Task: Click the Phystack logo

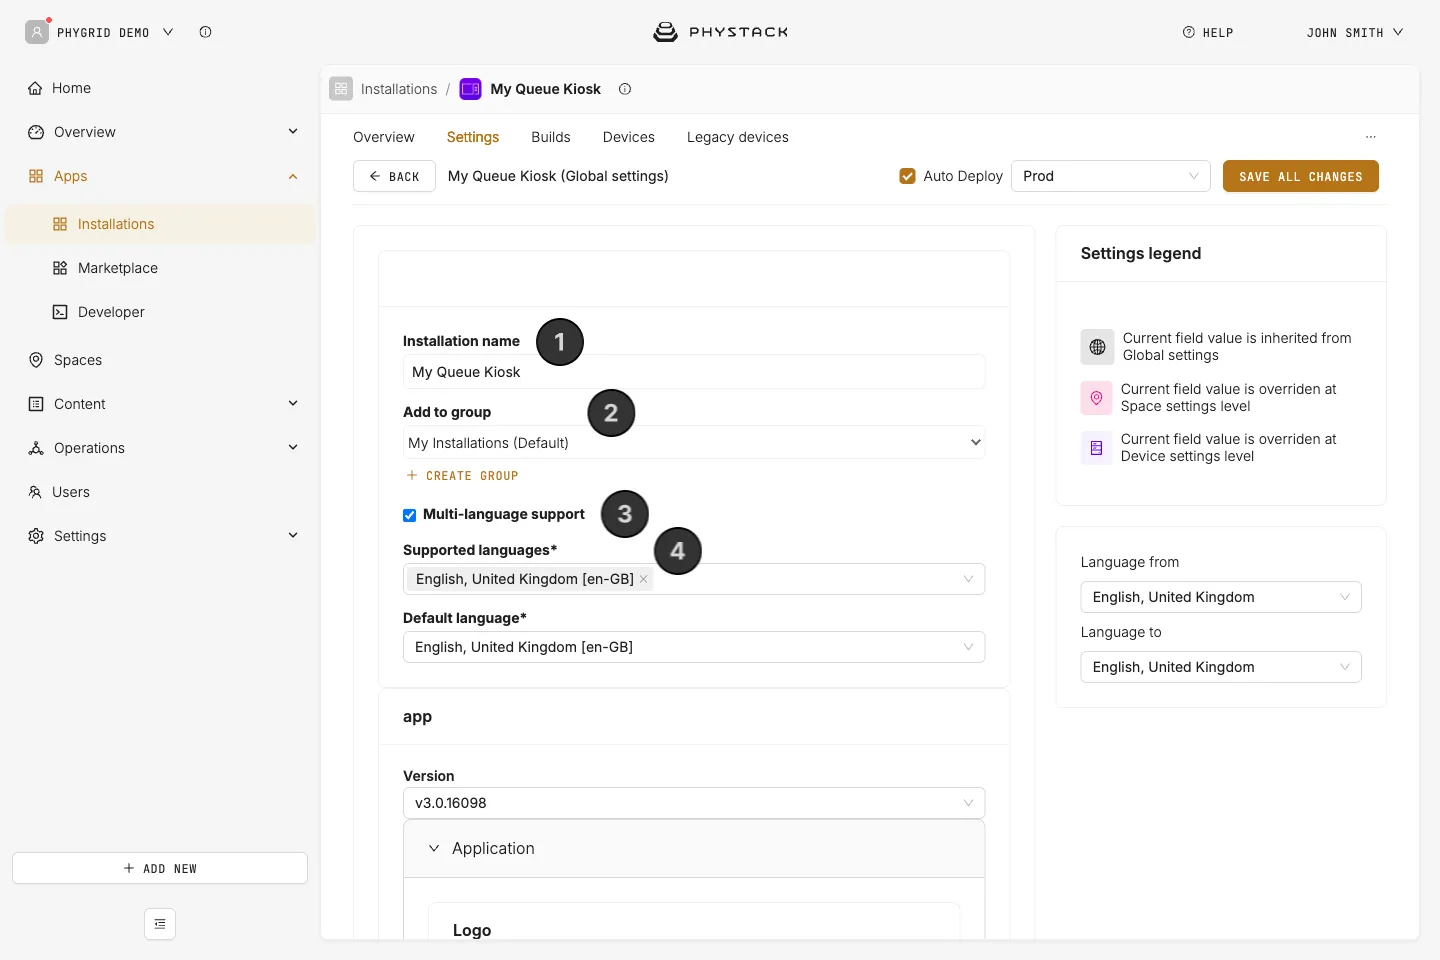Action: pyautogui.click(x=720, y=32)
